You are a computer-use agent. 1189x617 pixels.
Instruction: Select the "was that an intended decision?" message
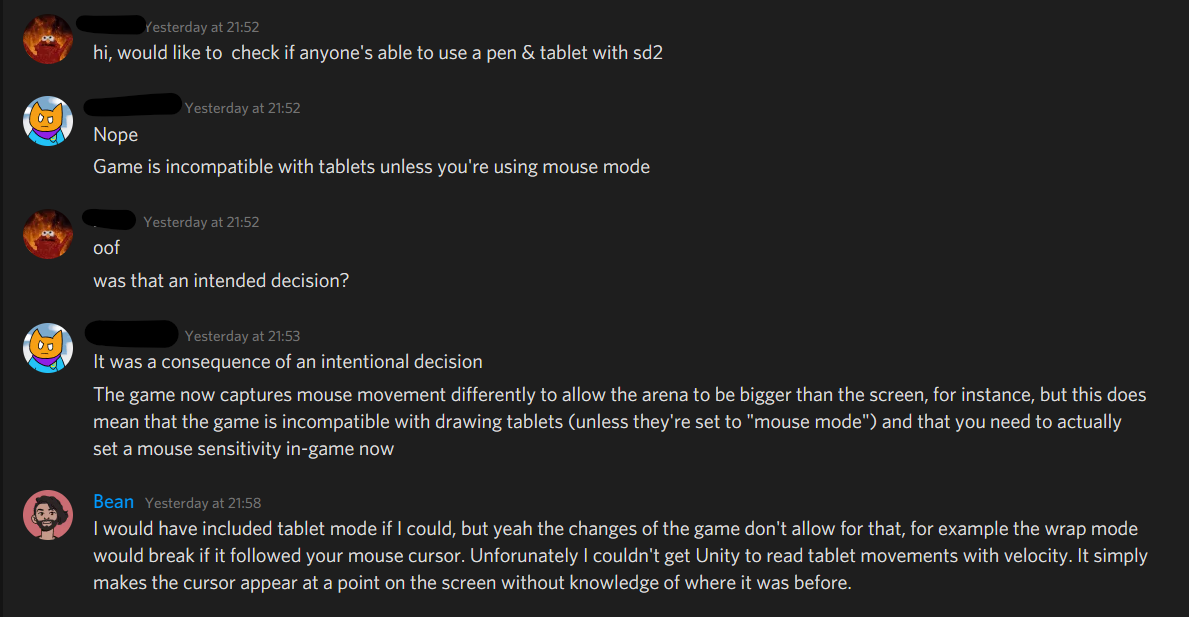click(x=221, y=281)
